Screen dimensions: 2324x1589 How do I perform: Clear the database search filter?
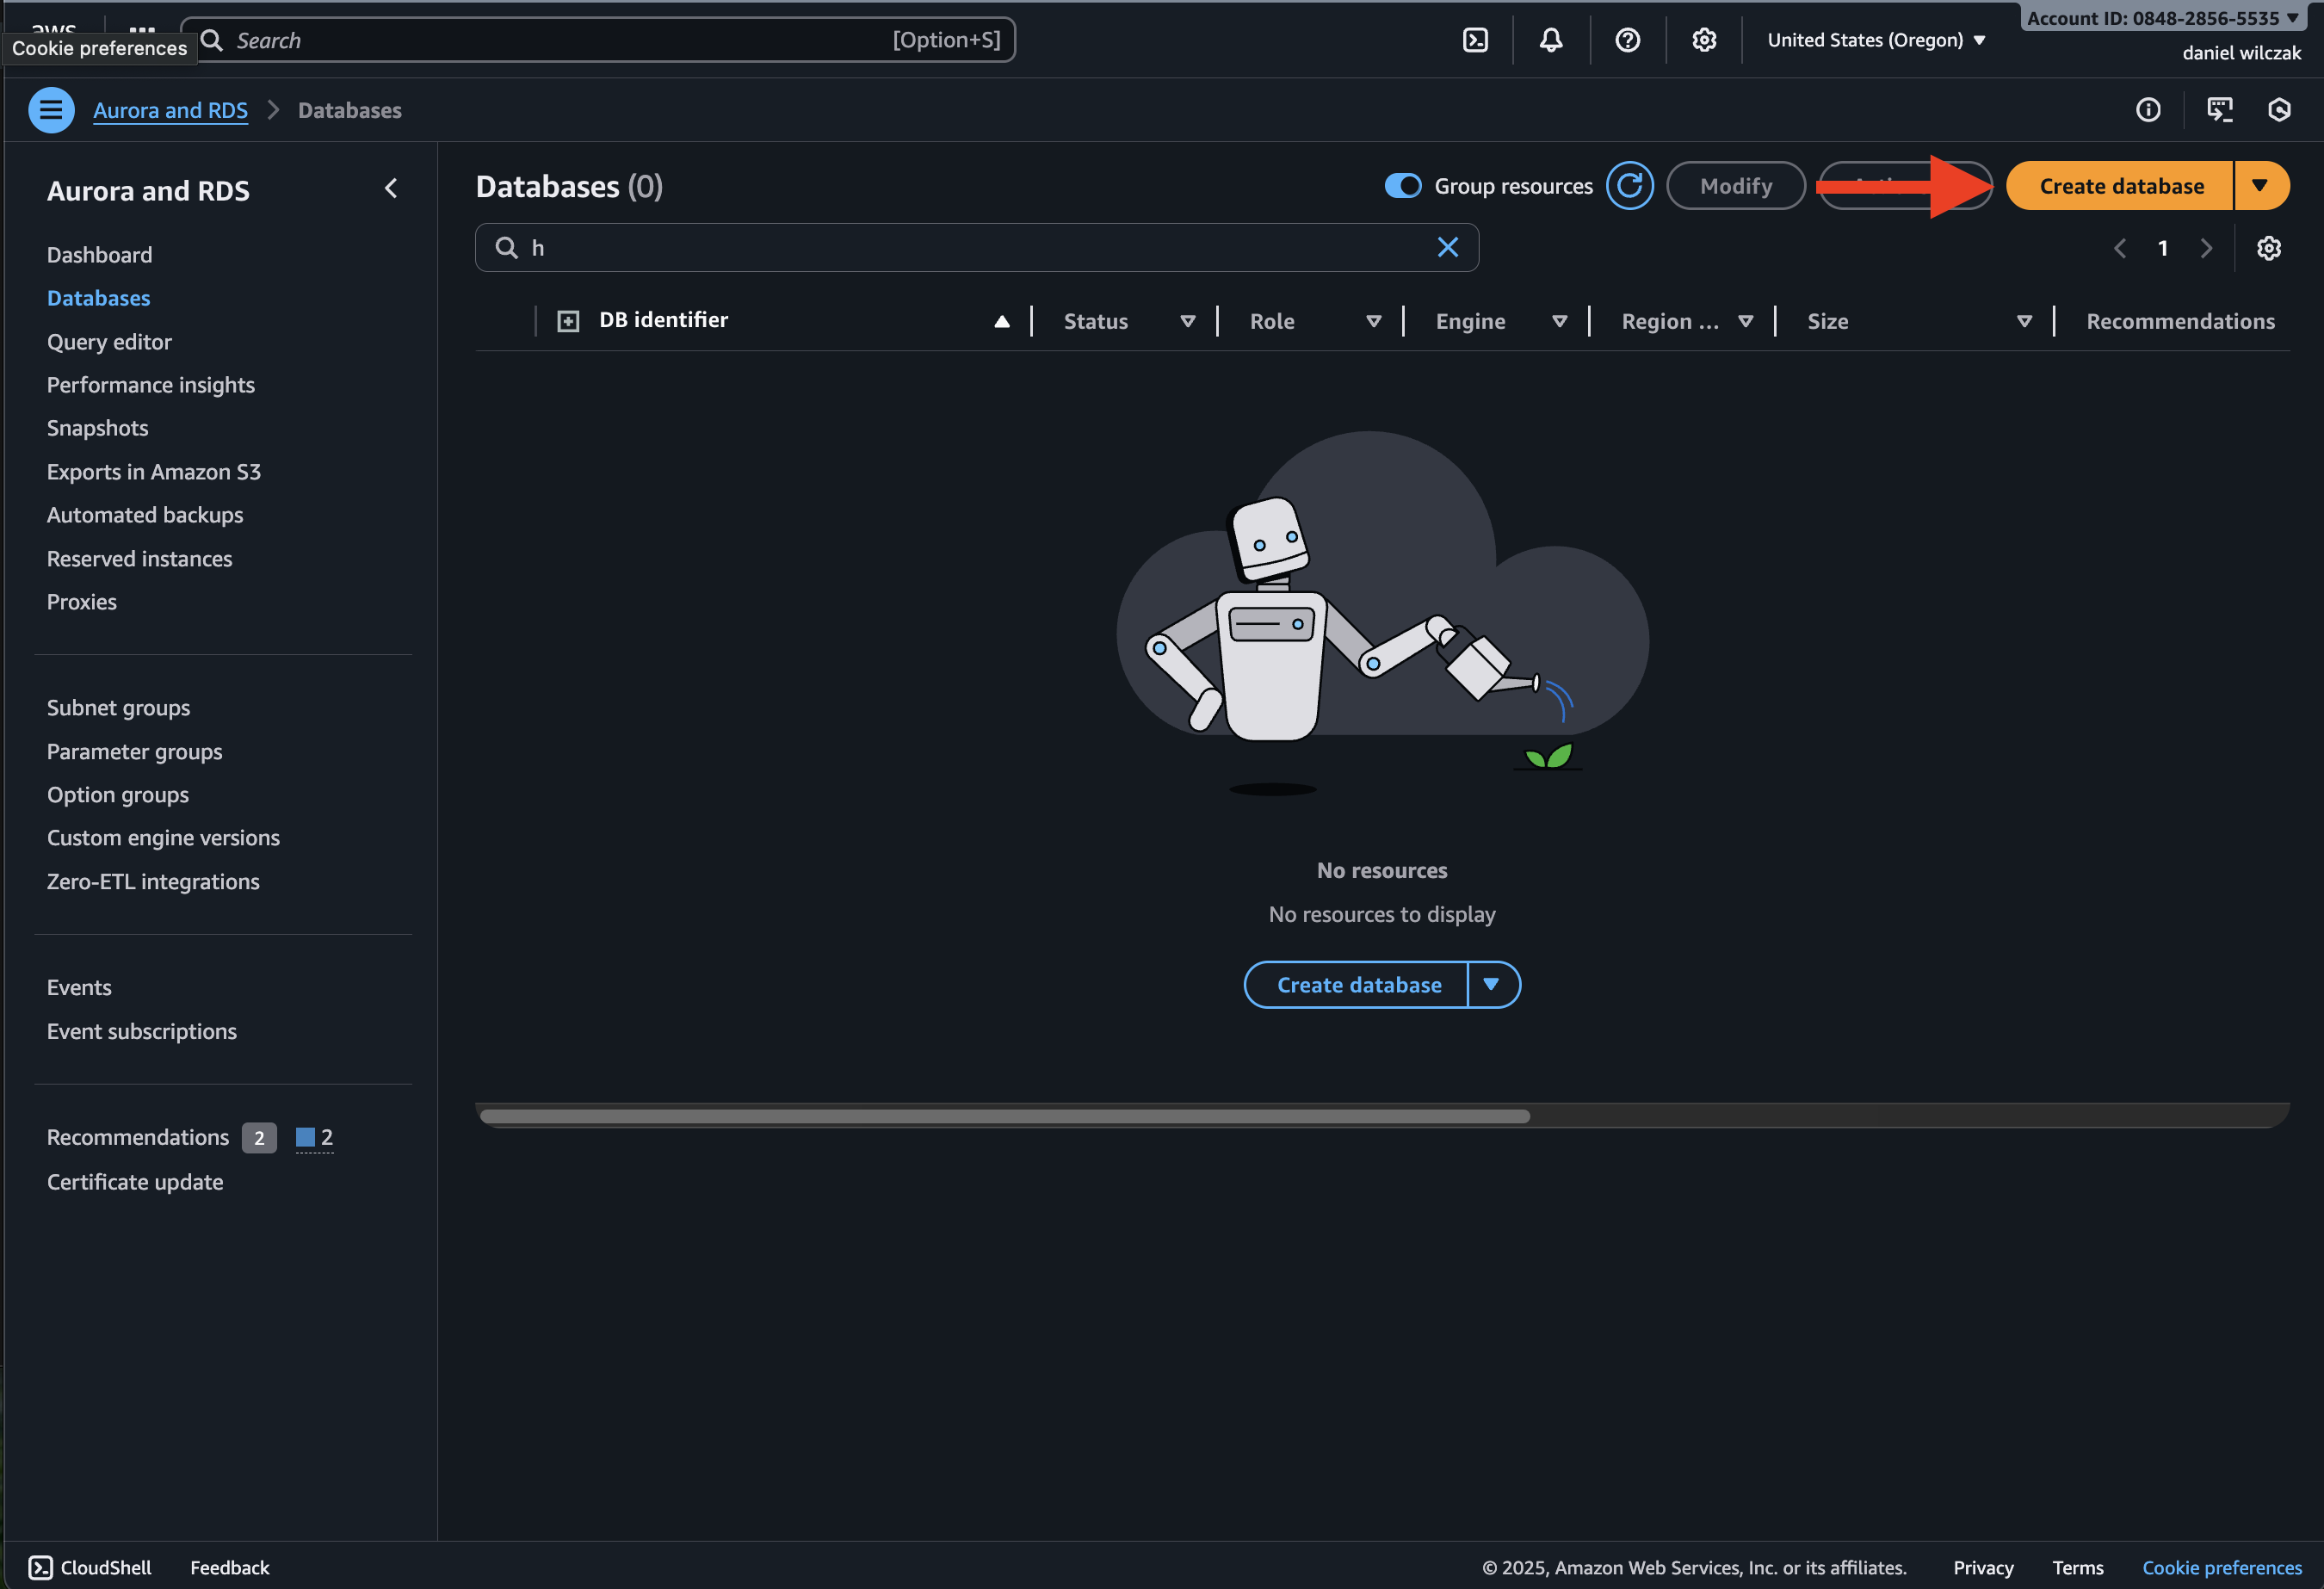(1447, 248)
